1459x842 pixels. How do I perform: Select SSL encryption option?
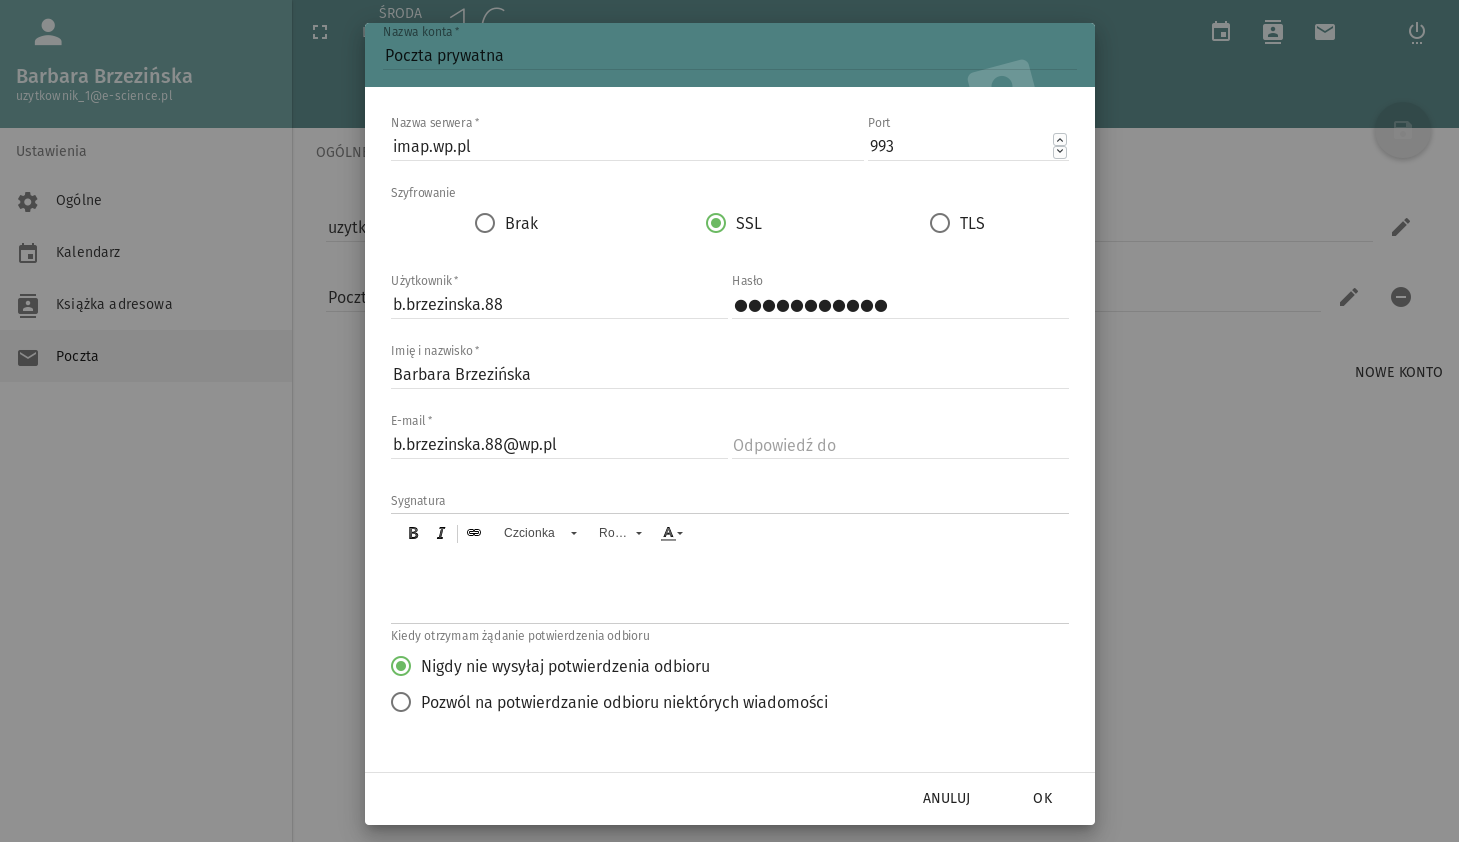click(x=734, y=223)
